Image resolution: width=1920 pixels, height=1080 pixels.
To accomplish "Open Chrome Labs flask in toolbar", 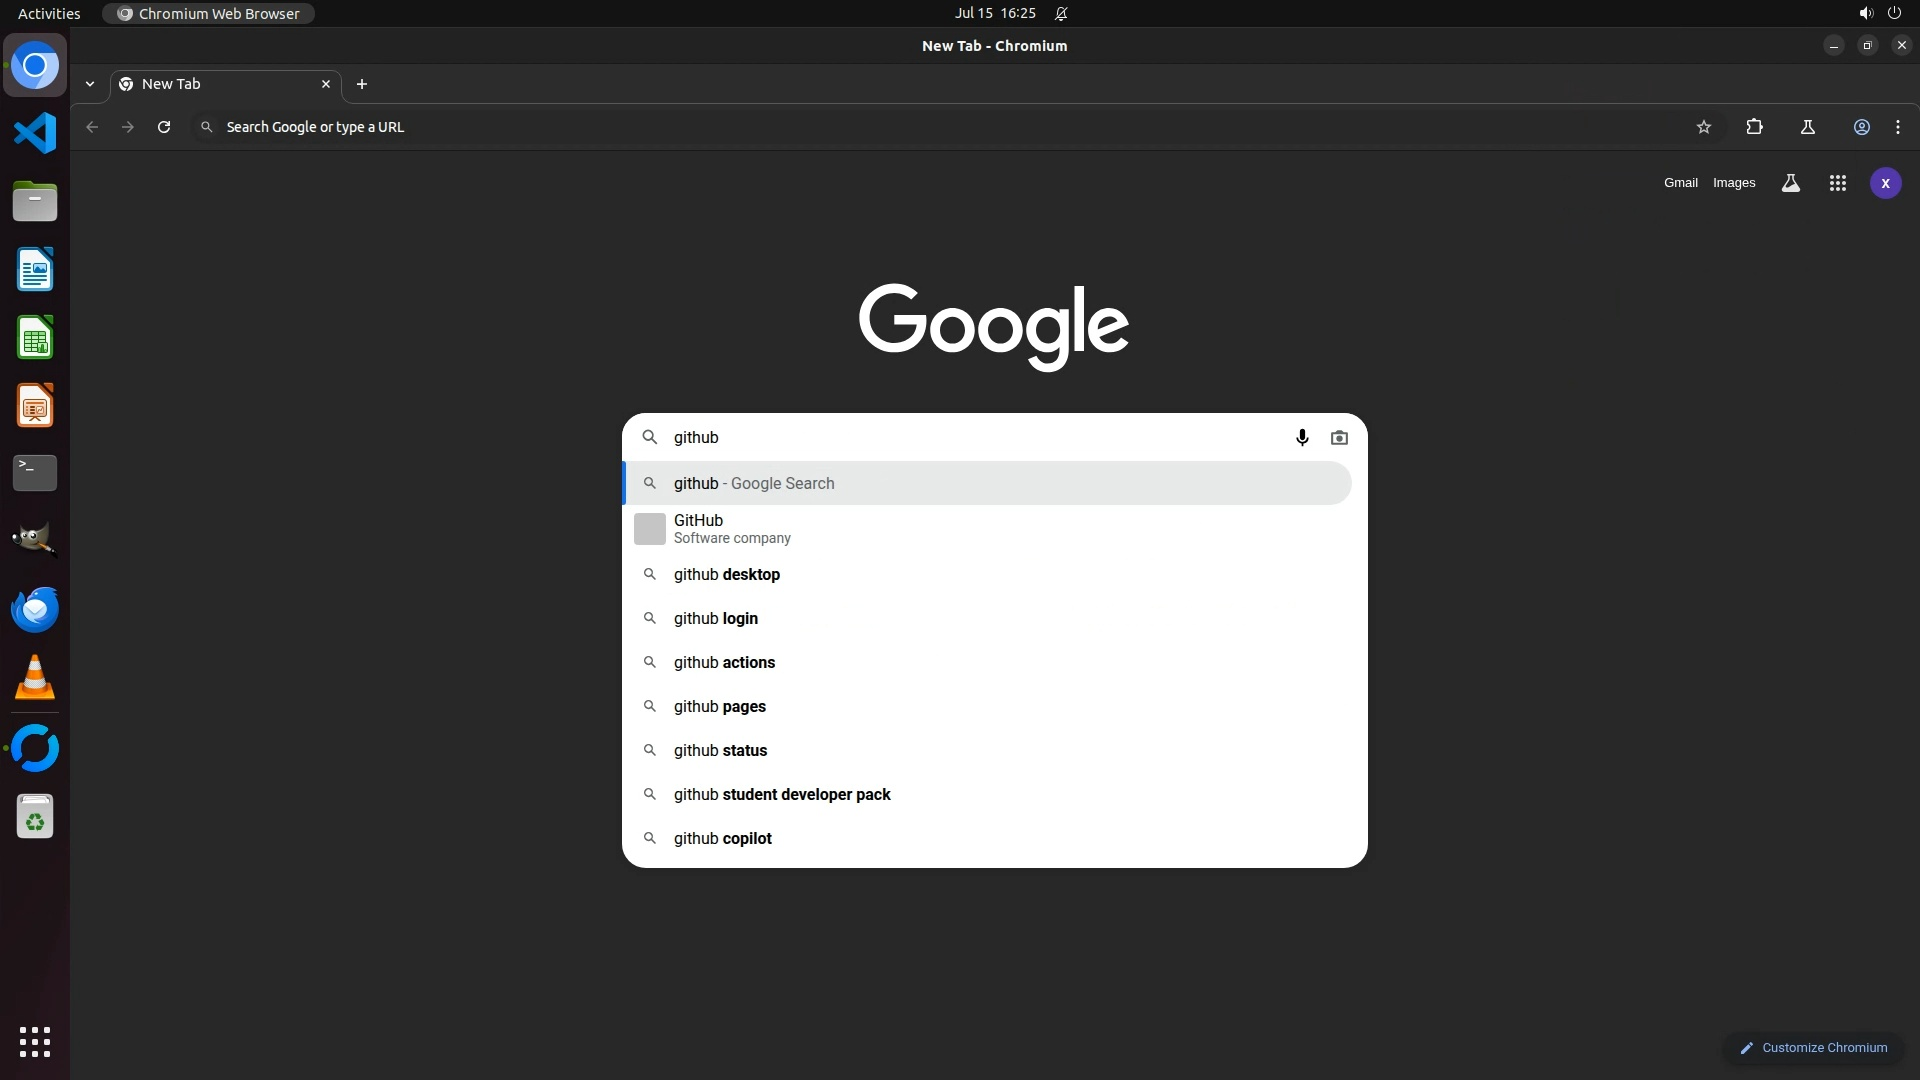I will coord(1807,127).
